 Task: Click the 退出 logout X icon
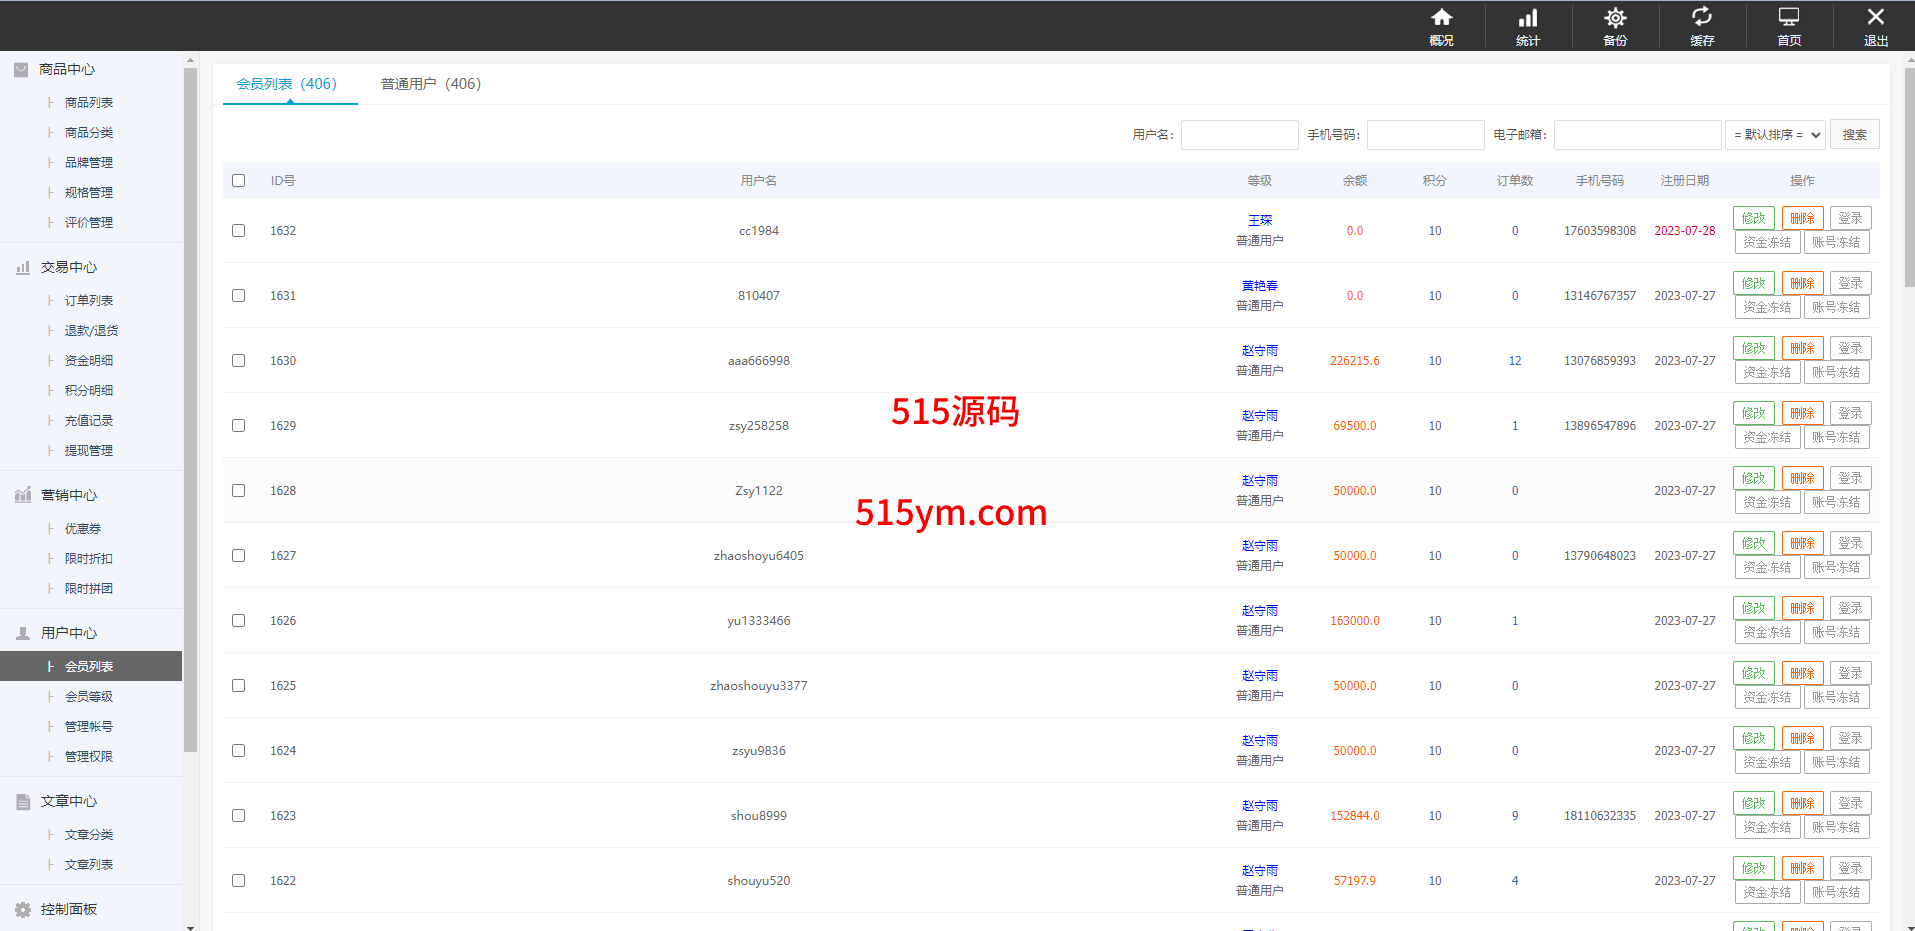pos(1876,18)
